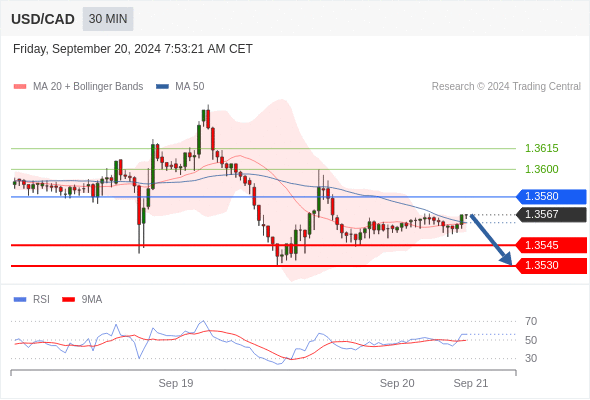Click the RSI blue legend swatch
The height and width of the screenshot is (400, 590).
20,300
